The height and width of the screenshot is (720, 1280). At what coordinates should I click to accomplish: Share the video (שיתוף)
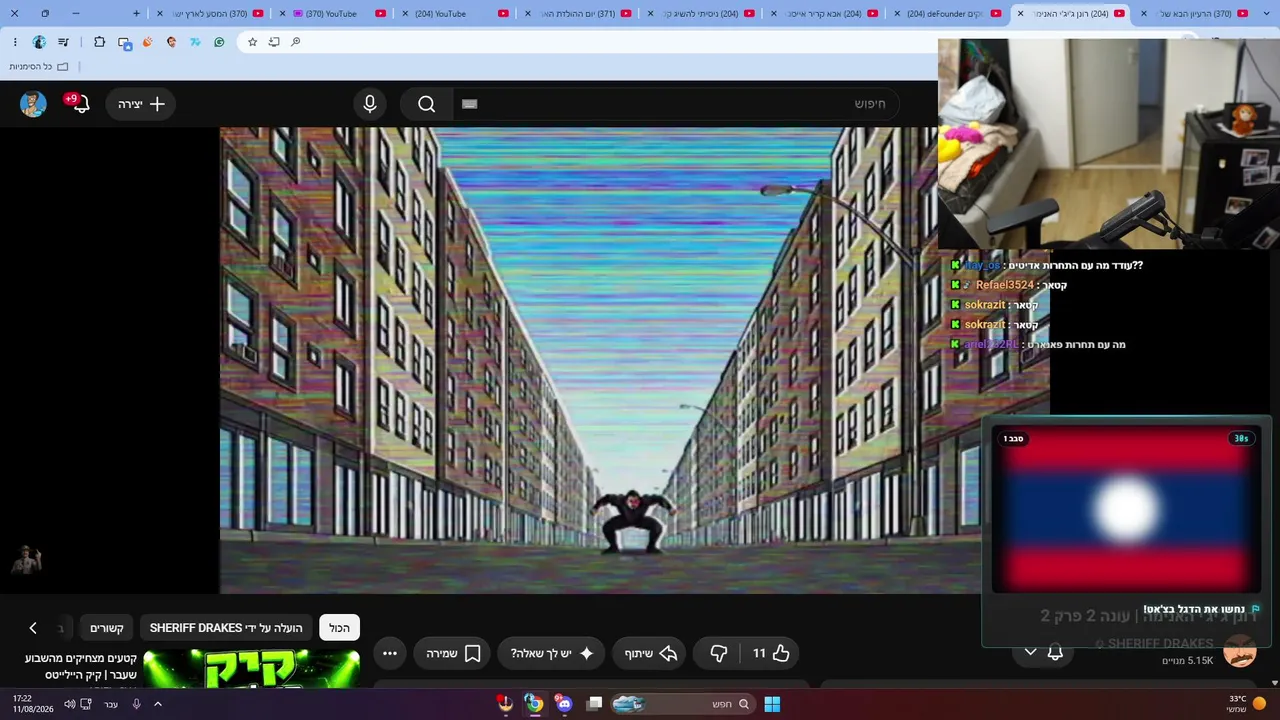tap(651, 653)
